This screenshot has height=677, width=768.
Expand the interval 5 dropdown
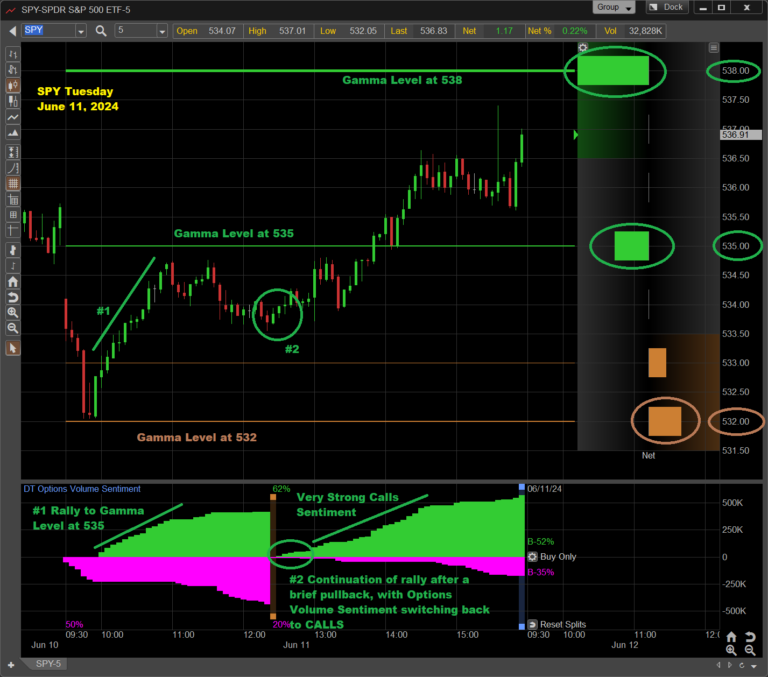click(x=158, y=30)
